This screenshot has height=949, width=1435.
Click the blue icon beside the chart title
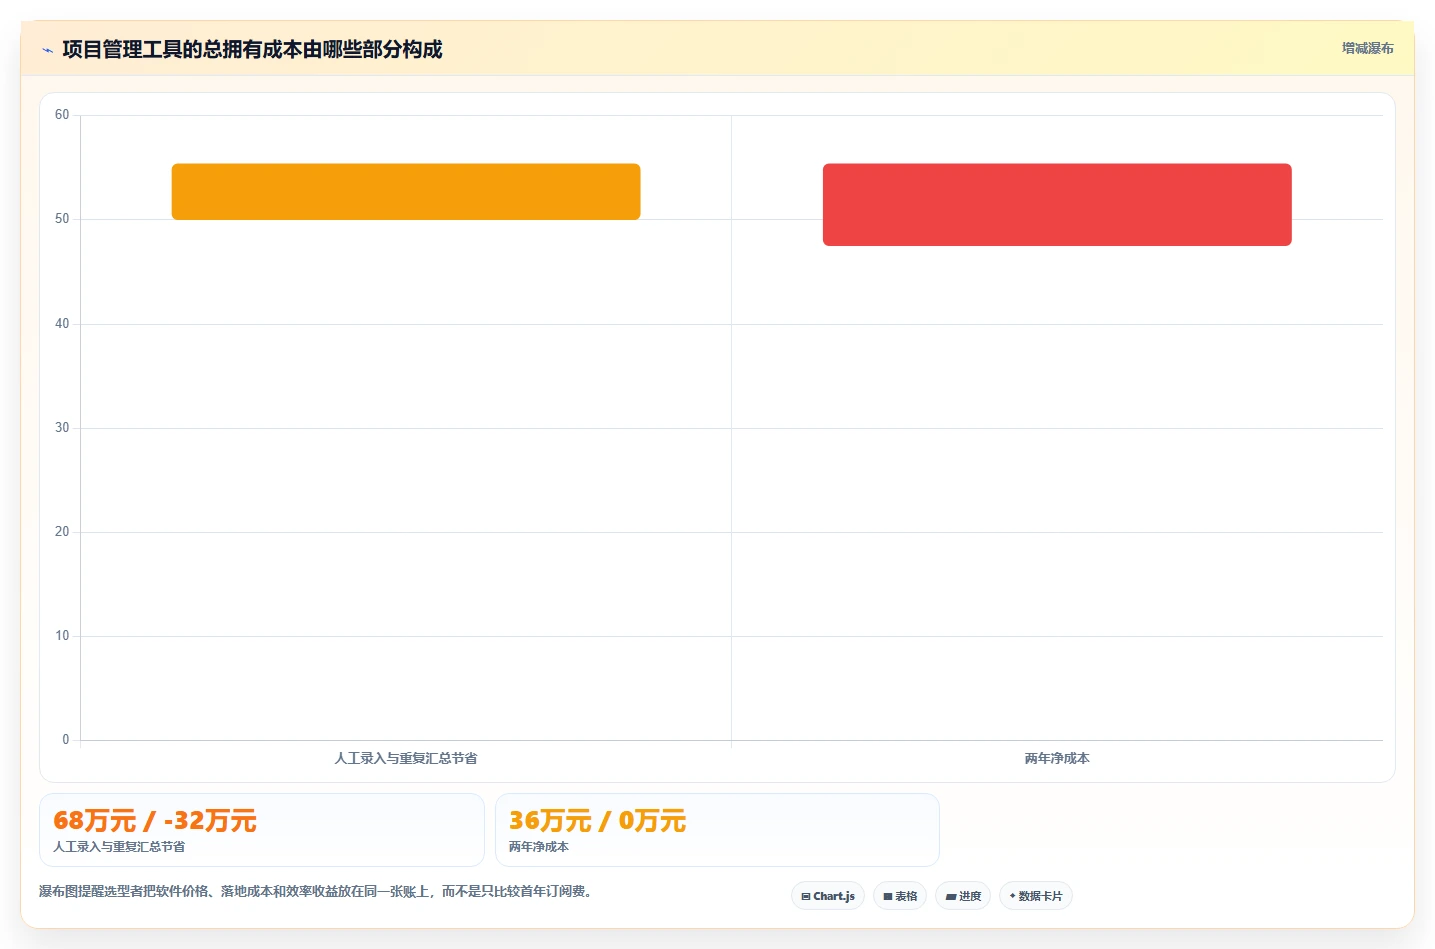click(47, 50)
